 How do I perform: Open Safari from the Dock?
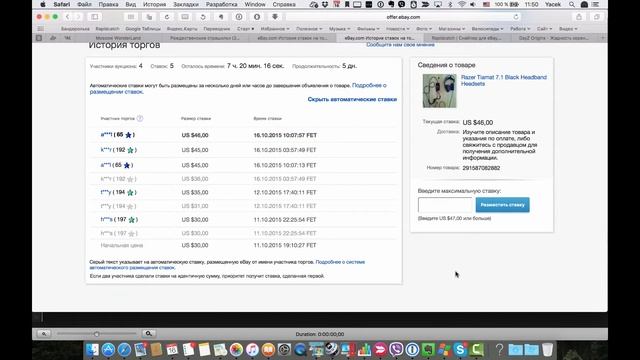124,350
